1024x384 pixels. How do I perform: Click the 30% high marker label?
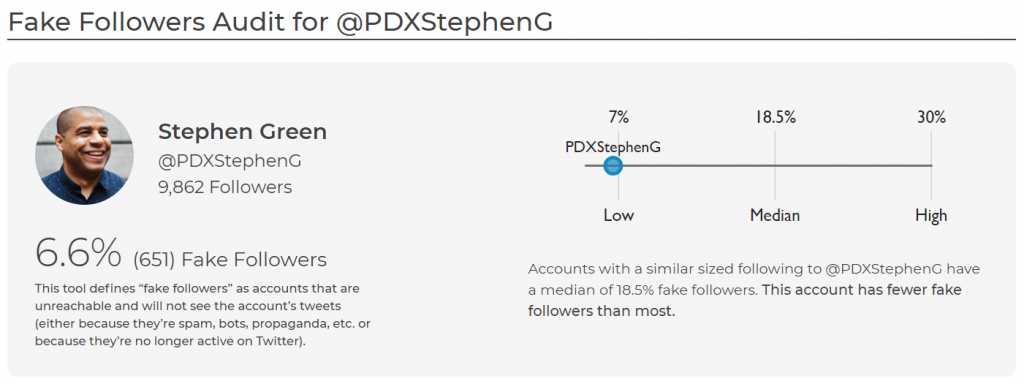pos(931,118)
